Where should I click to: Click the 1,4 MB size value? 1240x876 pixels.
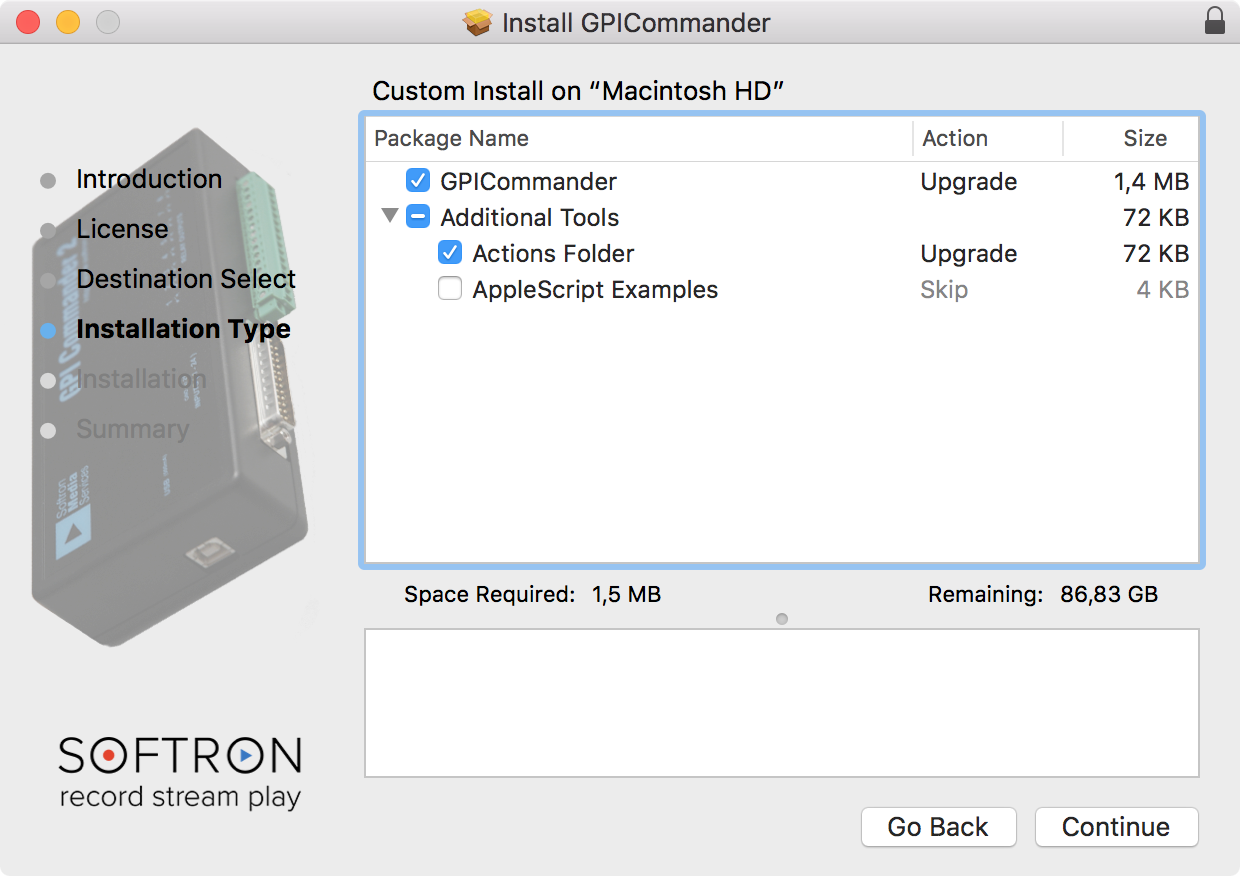[1151, 182]
